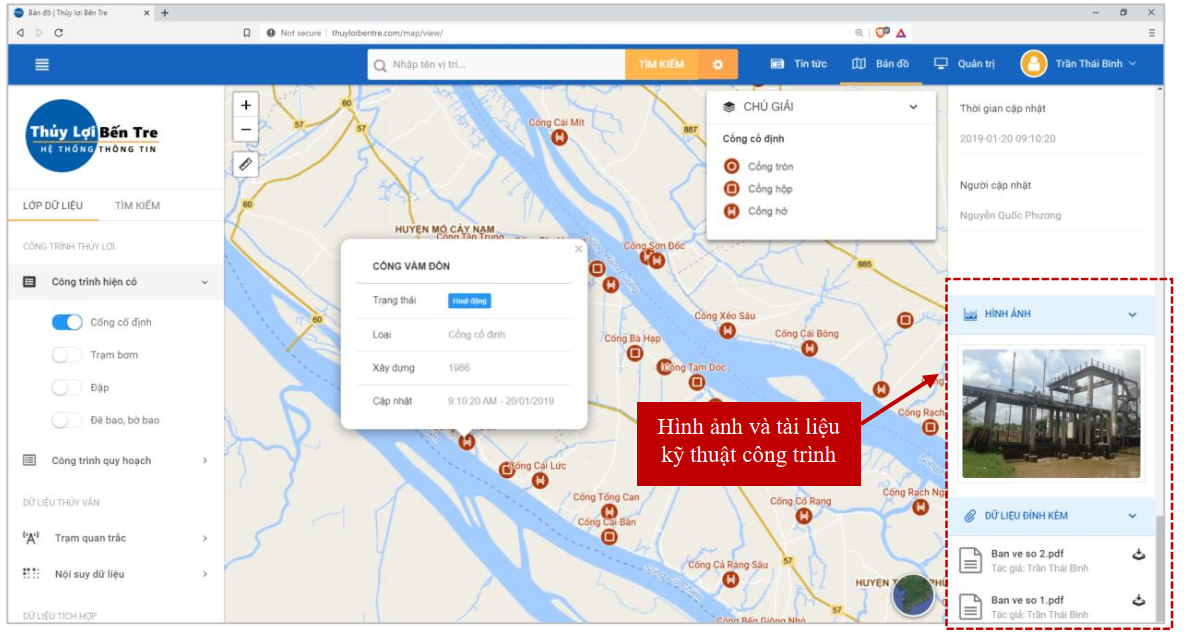
Task: Close the Cống Vàm Đồn popup
Action: click(578, 249)
